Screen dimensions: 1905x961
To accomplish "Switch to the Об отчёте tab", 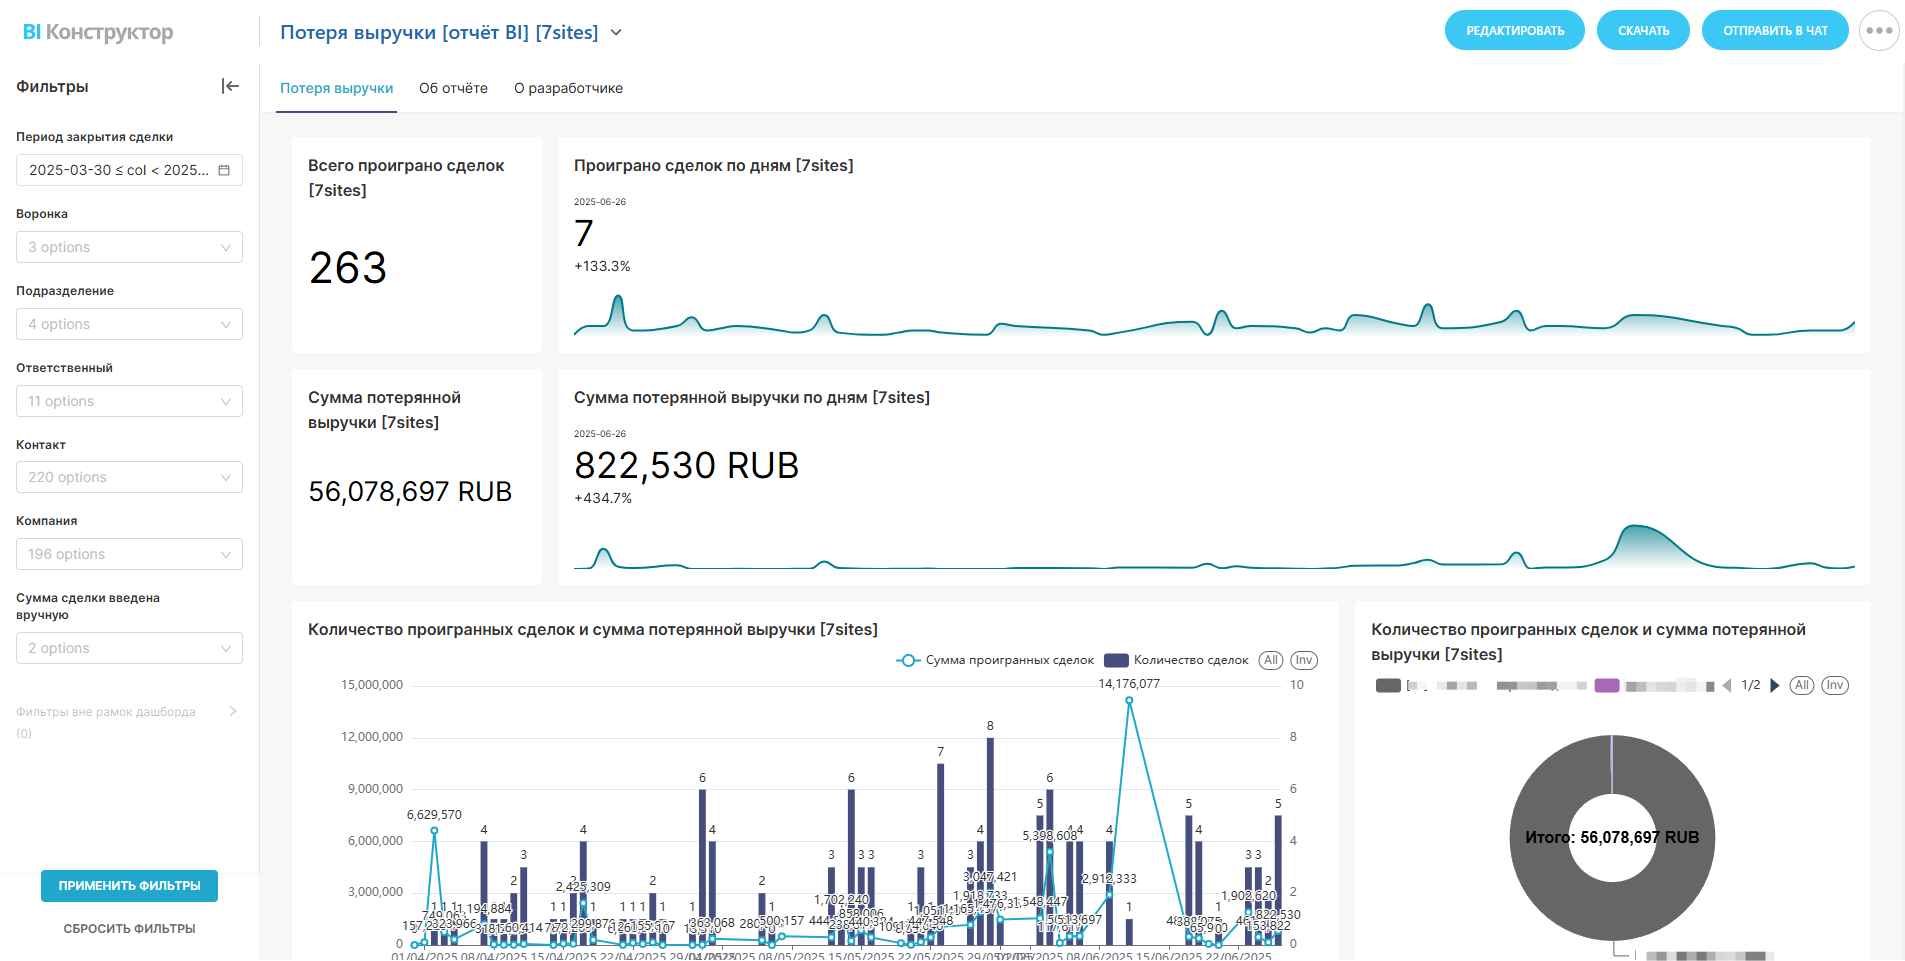I will 453,88.
